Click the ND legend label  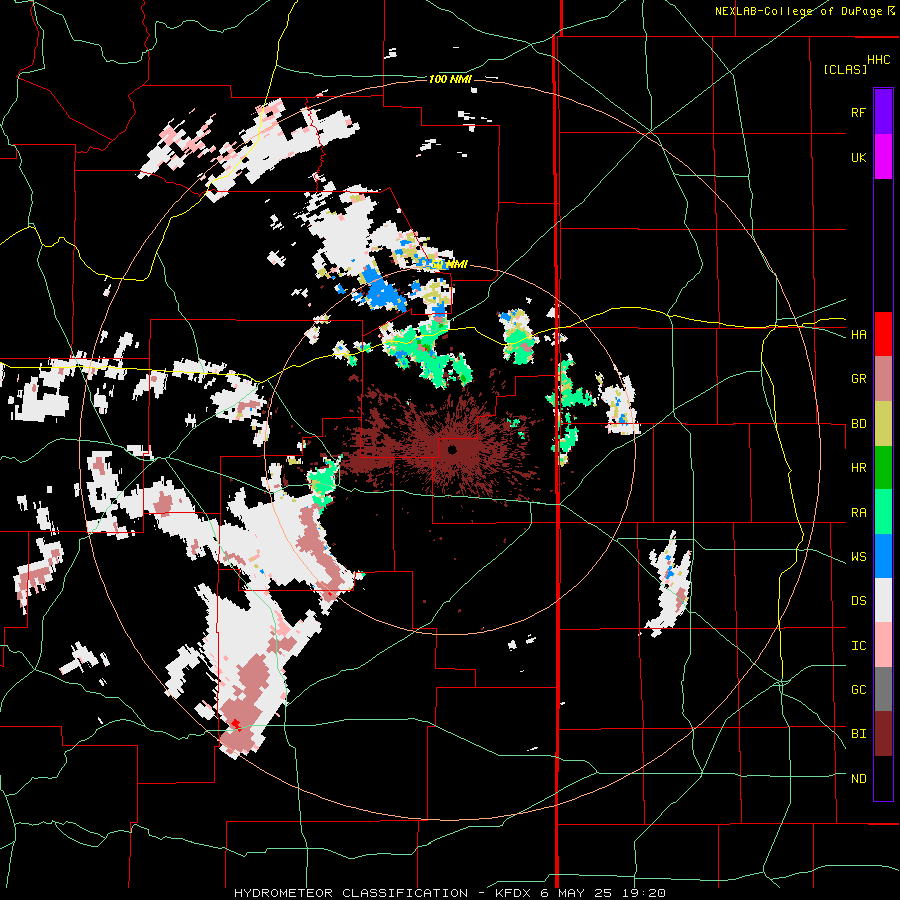(x=858, y=779)
